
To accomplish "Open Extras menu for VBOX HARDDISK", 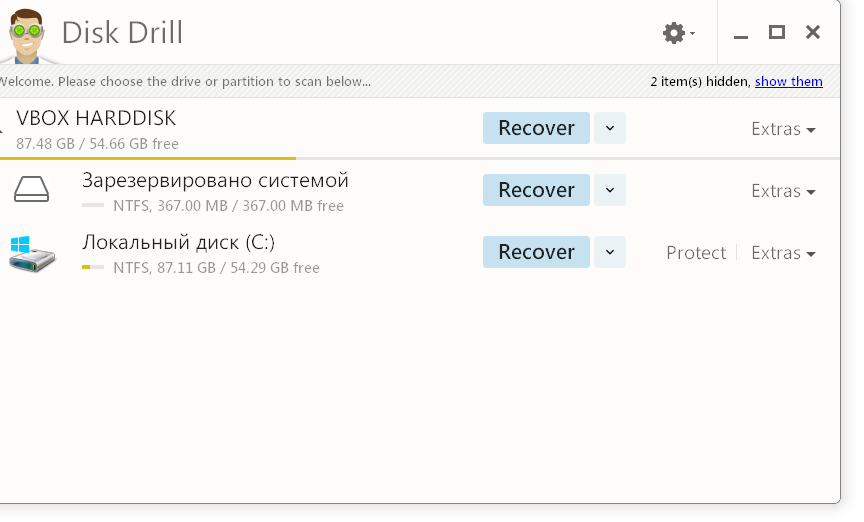I will (x=783, y=129).
